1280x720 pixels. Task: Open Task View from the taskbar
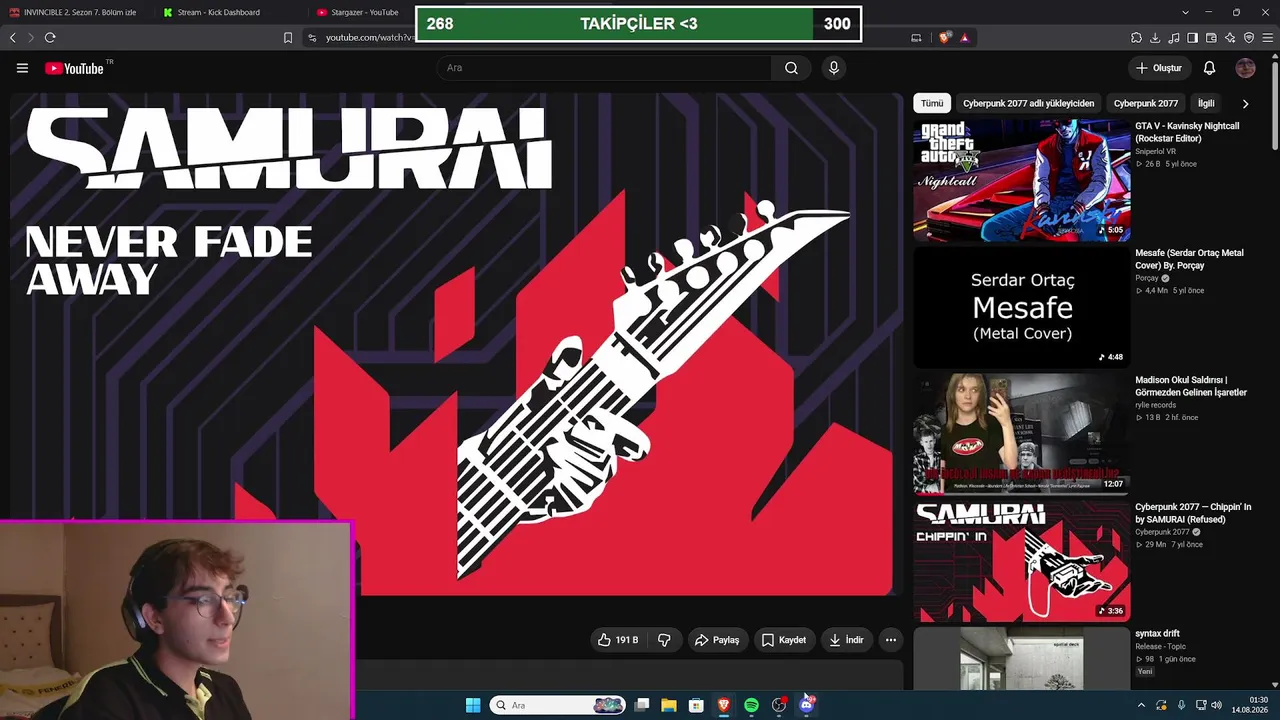tap(642, 705)
